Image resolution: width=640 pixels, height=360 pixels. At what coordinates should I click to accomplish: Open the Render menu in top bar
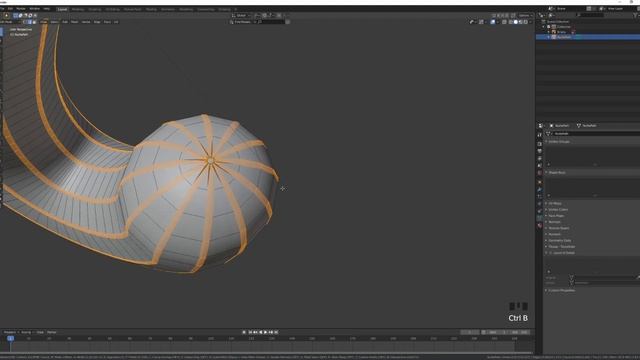(20, 9)
